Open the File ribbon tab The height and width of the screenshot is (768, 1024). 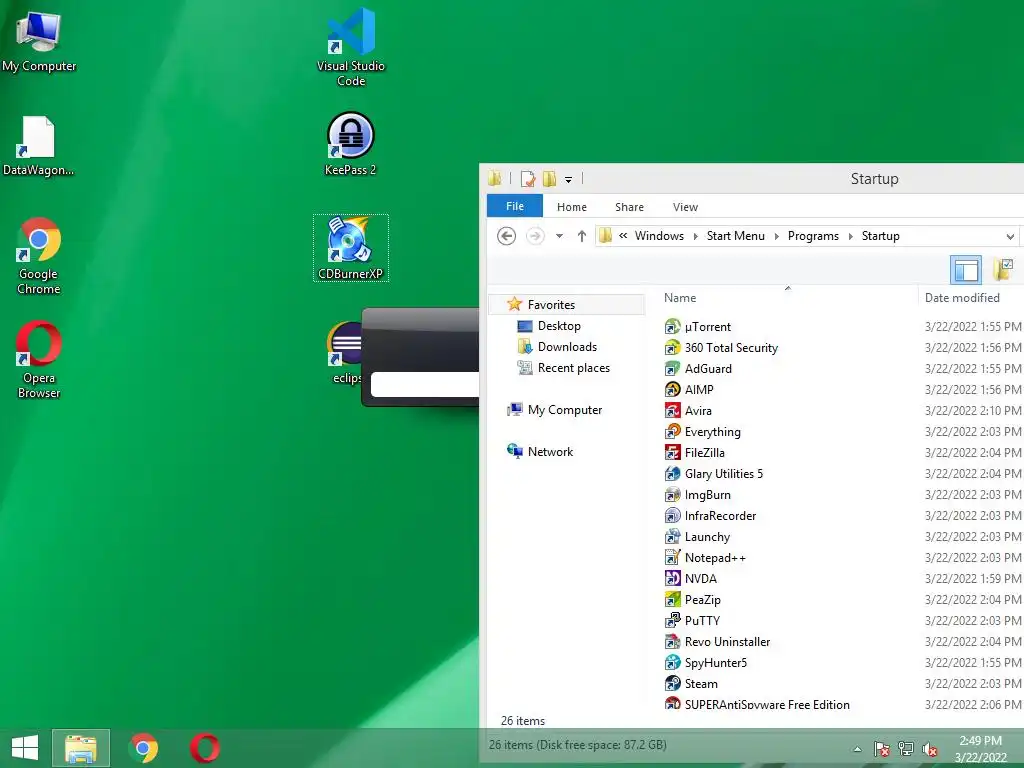(515, 206)
